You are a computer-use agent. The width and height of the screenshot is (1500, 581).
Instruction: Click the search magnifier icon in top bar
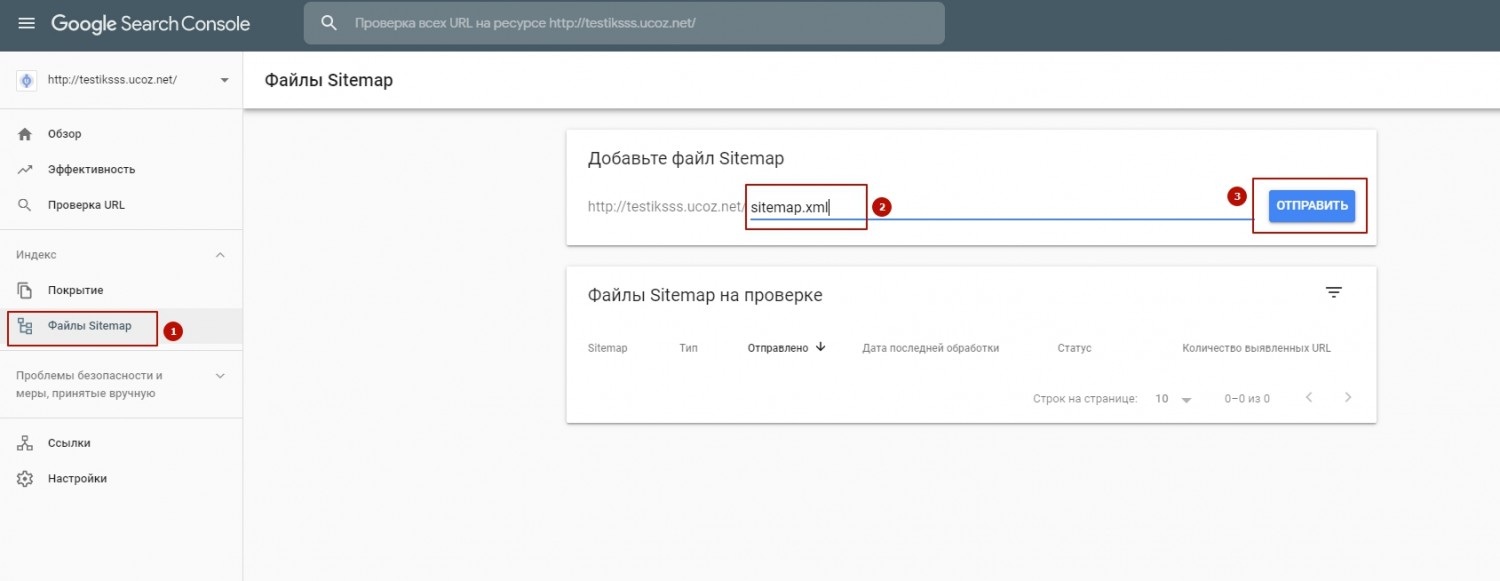pyautogui.click(x=328, y=23)
